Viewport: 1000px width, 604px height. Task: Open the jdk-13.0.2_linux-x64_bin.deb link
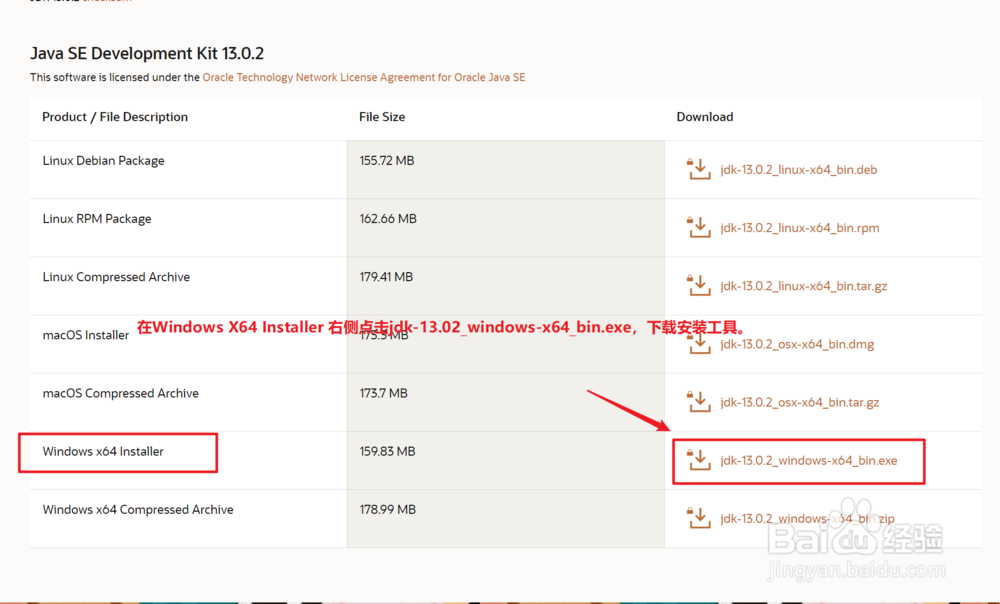[798, 170]
